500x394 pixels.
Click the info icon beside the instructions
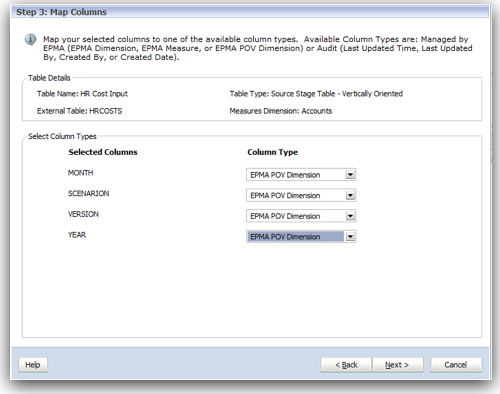pos(31,40)
